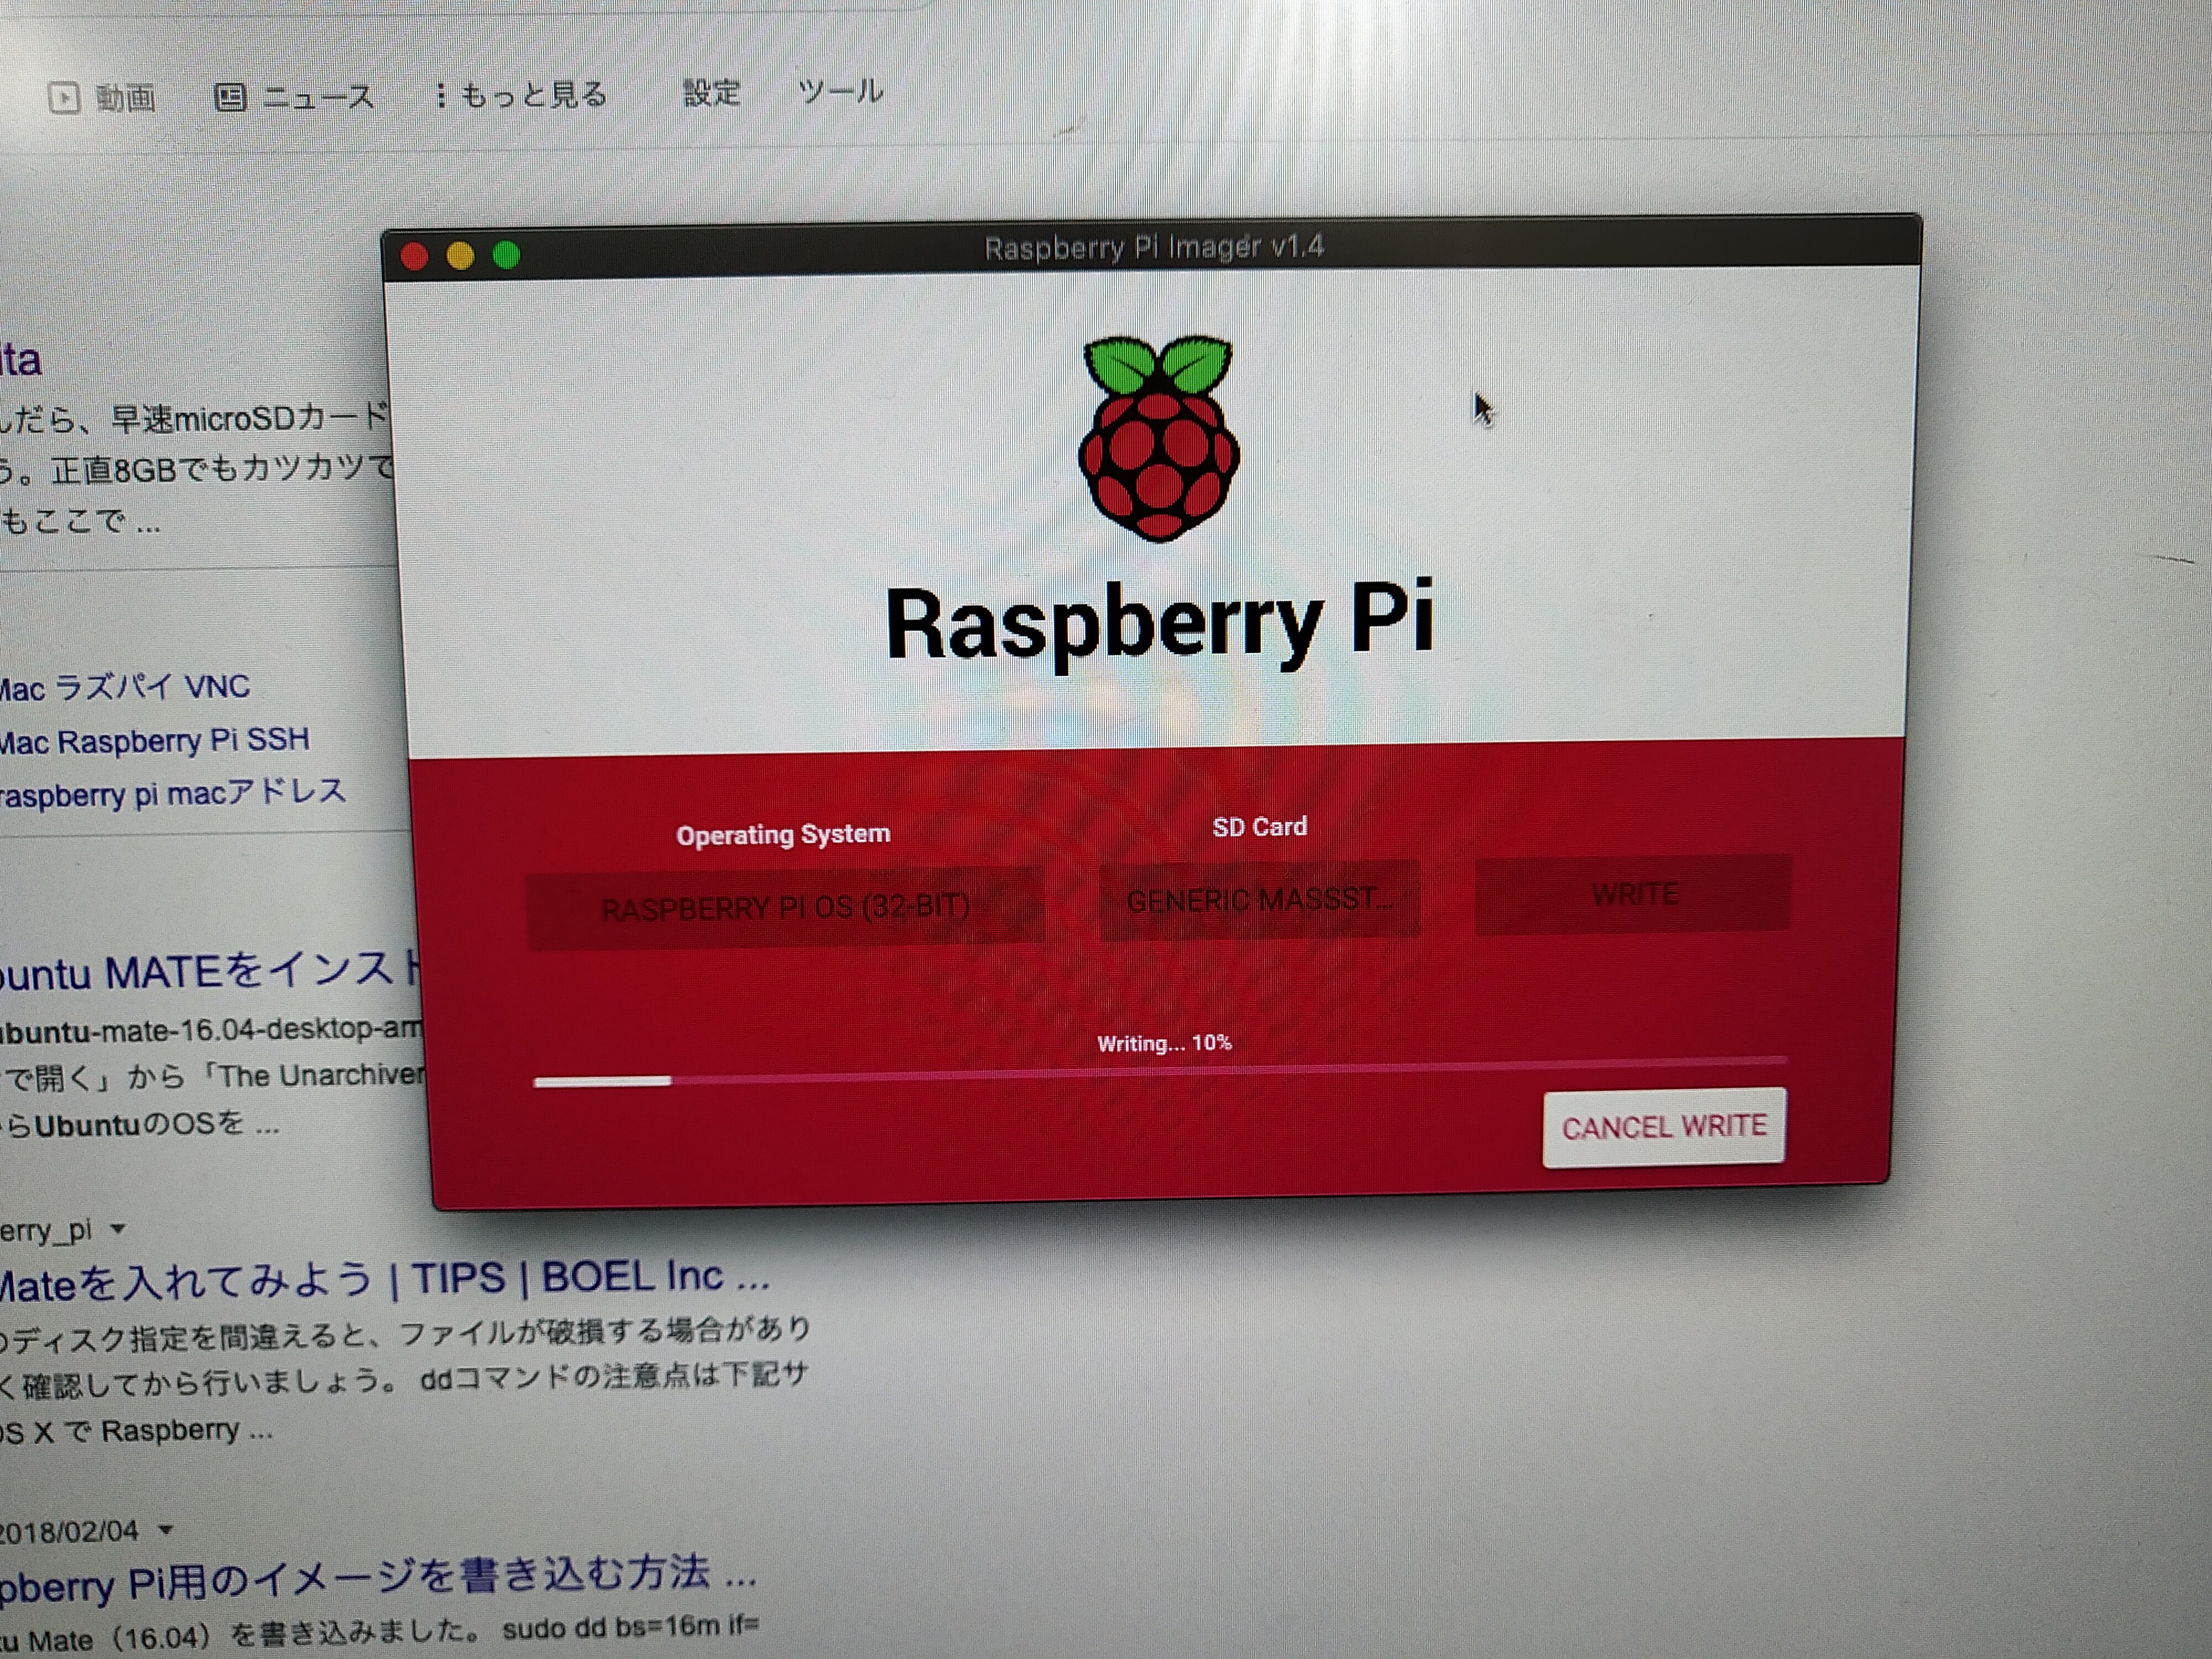This screenshot has width=2212, height=1659.
Task: Maximize the Imager window via green button
Action: [506, 255]
